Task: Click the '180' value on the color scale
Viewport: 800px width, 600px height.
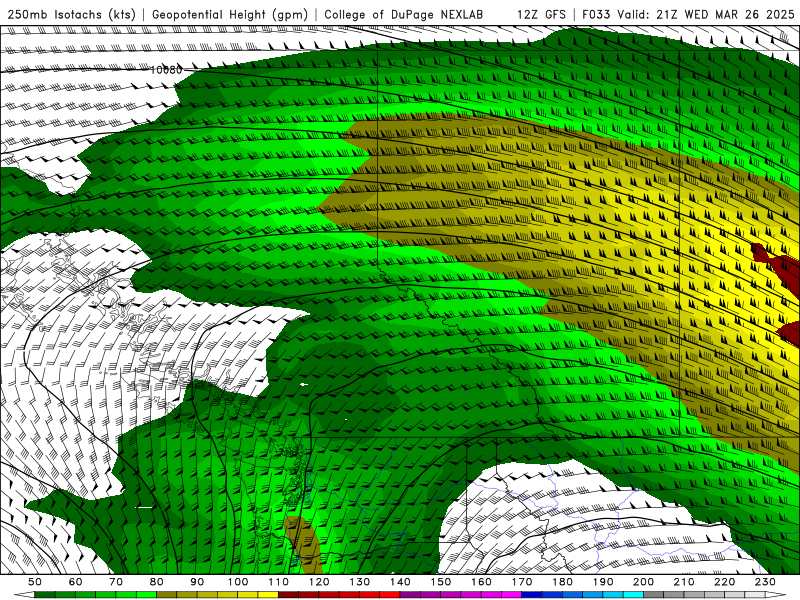Action: (x=563, y=582)
